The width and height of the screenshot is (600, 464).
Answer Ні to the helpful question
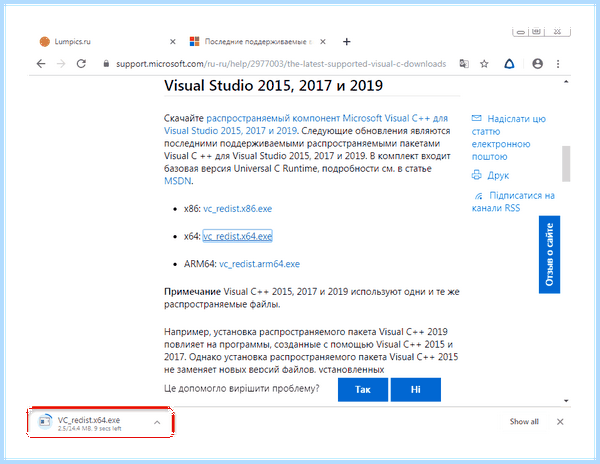point(416,389)
